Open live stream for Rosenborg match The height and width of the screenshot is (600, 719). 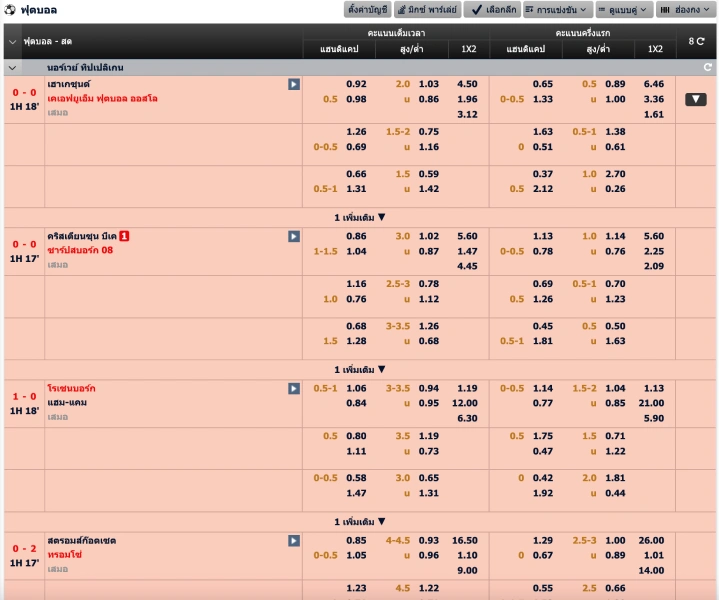click(293, 388)
